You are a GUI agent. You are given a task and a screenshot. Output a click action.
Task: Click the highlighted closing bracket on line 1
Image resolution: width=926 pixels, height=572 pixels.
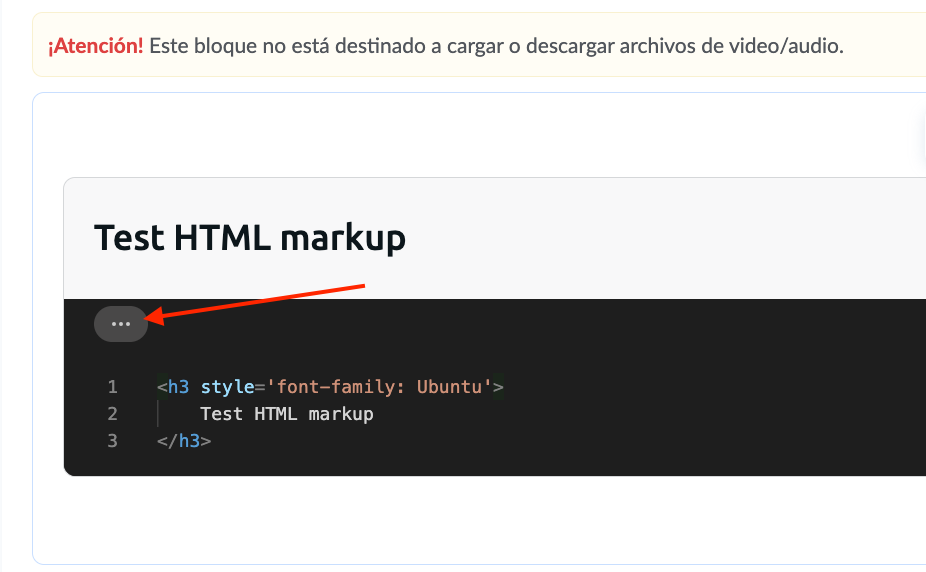click(498, 387)
